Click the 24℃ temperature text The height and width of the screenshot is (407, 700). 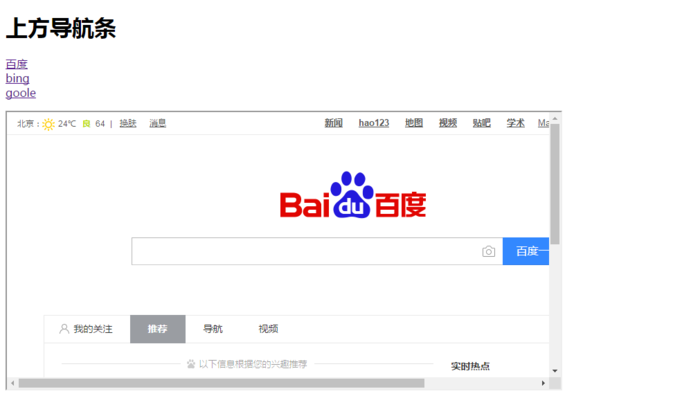coord(67,124)
